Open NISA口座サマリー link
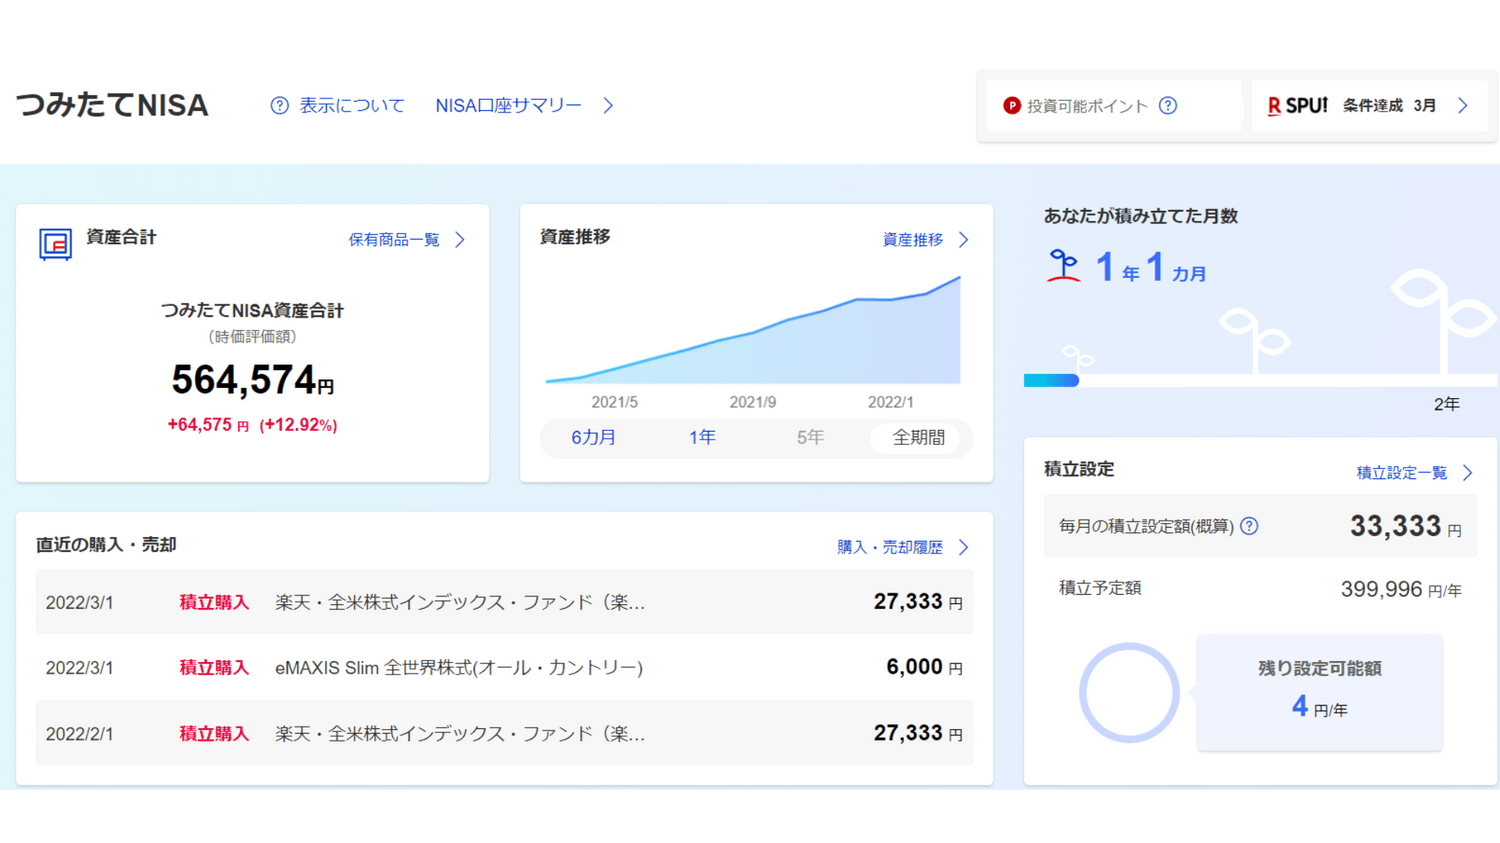Viewport: 1500px width, 843px height. pos(508,106)
